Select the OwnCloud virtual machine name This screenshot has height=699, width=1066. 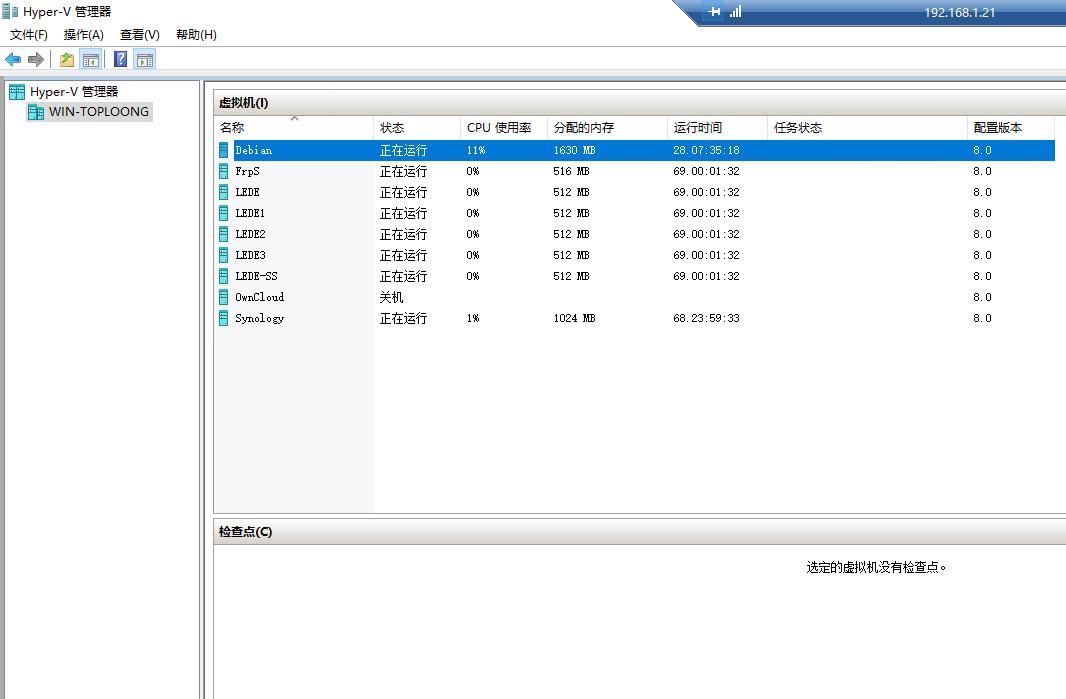[x=260, y=297]
